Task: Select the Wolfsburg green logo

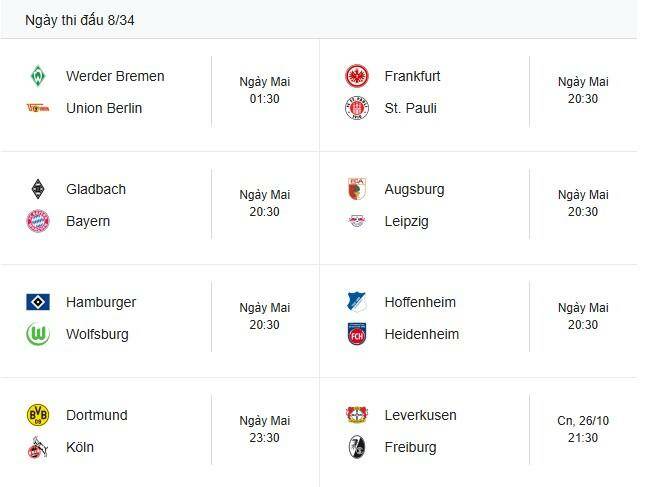Action: tap(38, 334)
